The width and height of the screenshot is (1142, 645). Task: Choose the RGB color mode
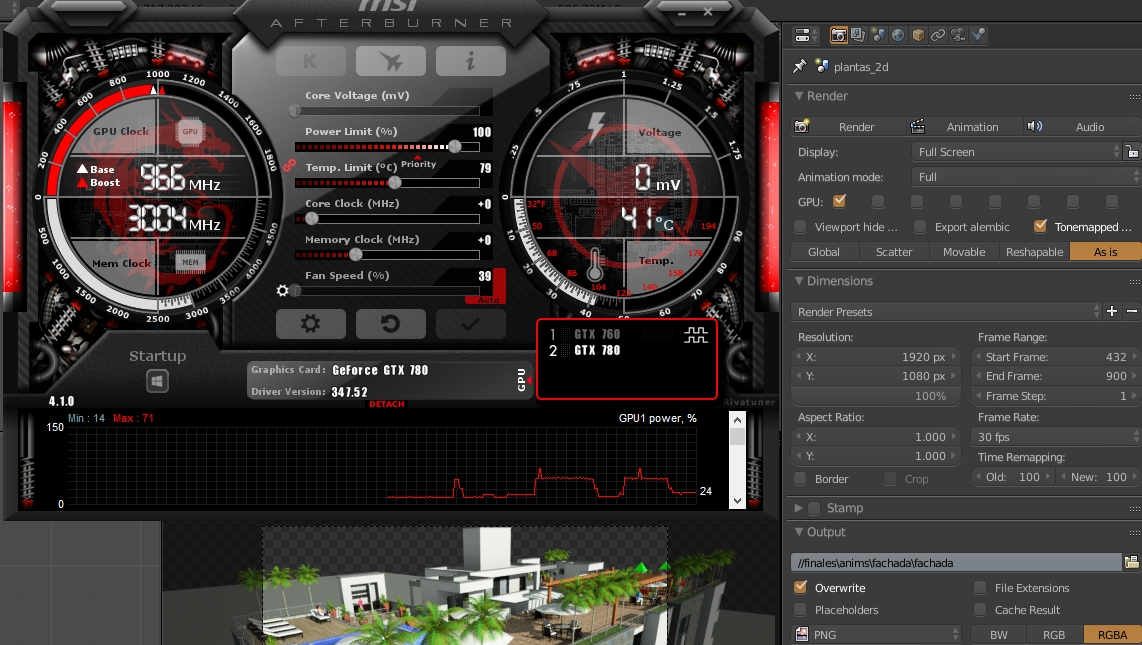(x=1054, y=634)
